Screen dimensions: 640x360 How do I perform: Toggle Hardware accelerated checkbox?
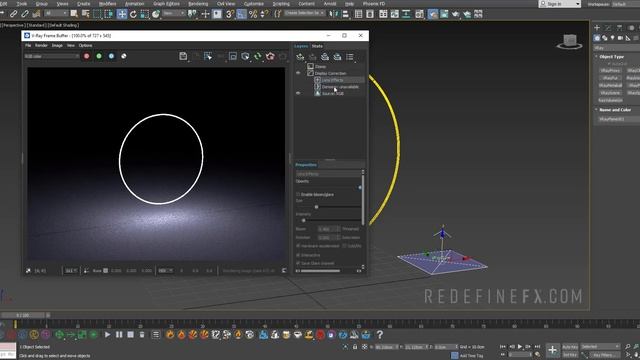coord(298,246)
